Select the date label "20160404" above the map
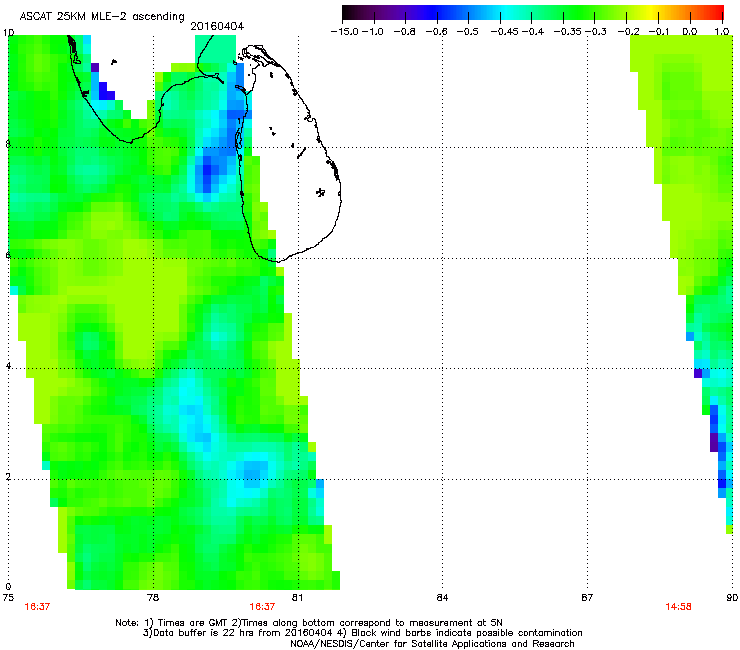Screen dimensions: 740x650 217,26
